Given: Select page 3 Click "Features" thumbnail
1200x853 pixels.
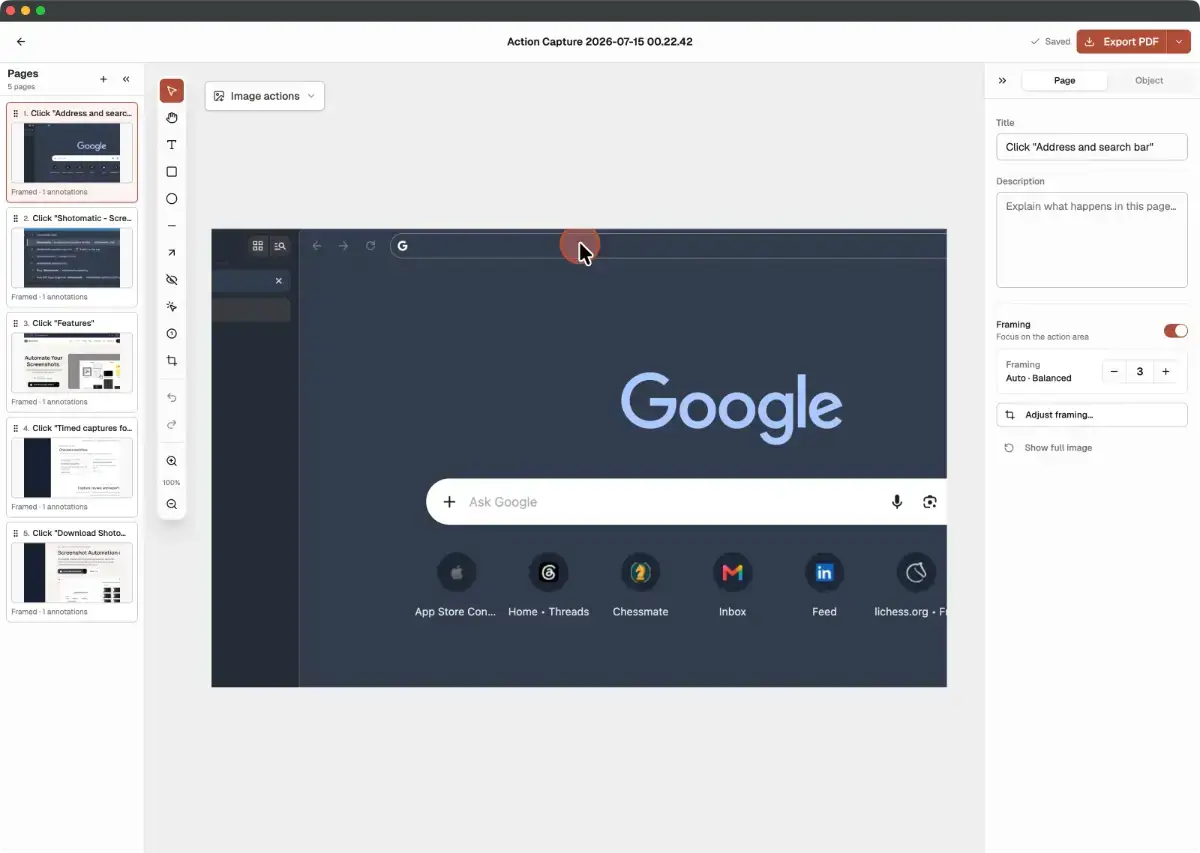Looking at the screenshot, I should [72, 363].
